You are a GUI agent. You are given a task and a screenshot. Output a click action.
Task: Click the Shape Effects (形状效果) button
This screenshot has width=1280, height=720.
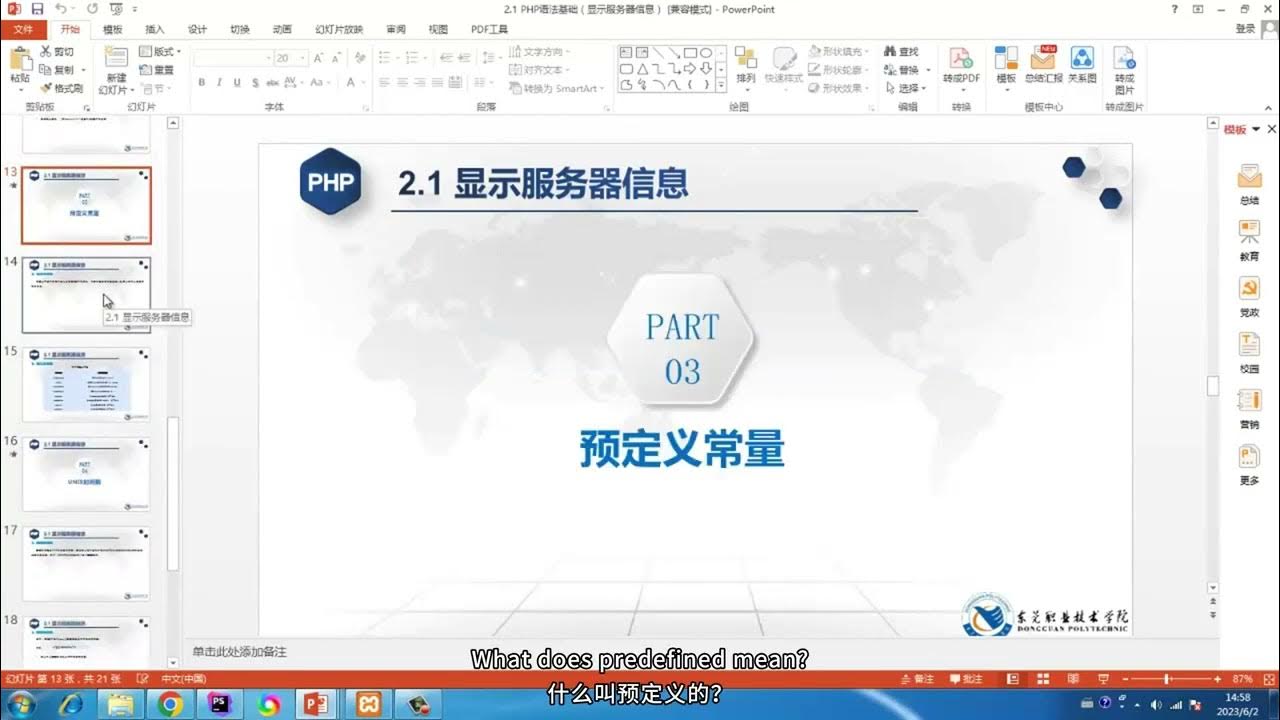tap(838, 88)
